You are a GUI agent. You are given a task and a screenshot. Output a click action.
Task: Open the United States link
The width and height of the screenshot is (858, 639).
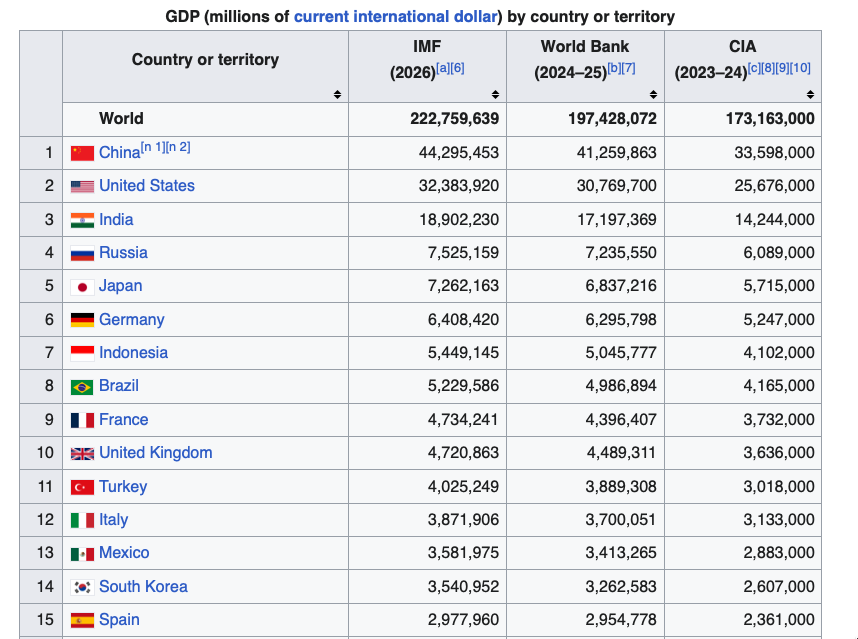tap(147, 185)
